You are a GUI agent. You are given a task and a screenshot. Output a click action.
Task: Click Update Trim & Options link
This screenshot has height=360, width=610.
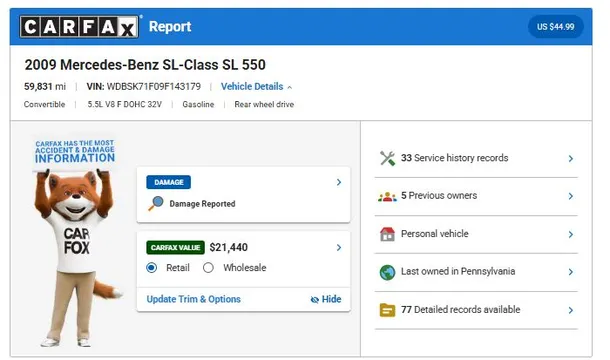[193, 299]
